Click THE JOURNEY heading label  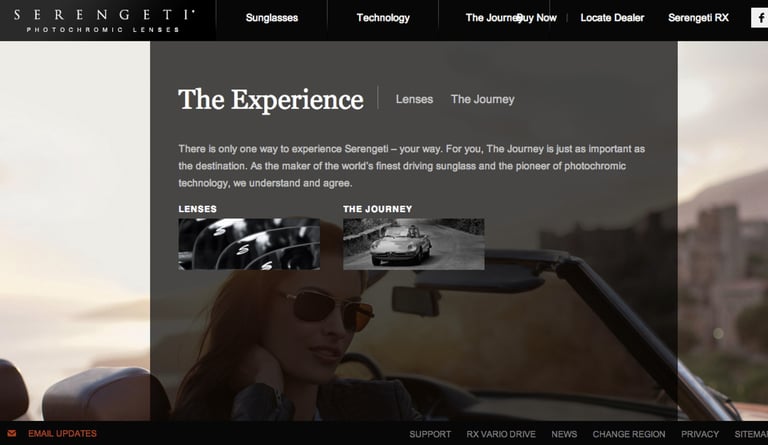tap(378, 209)
